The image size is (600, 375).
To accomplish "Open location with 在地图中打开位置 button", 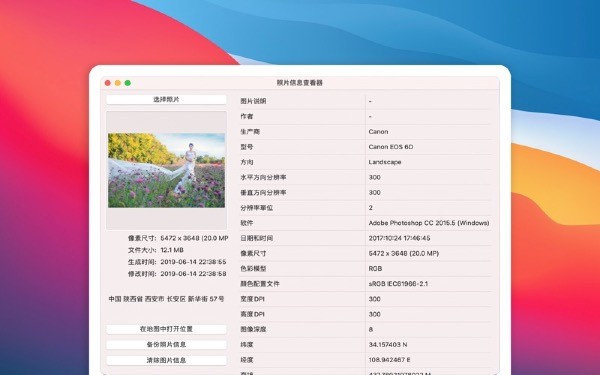I will coord(166,329).
